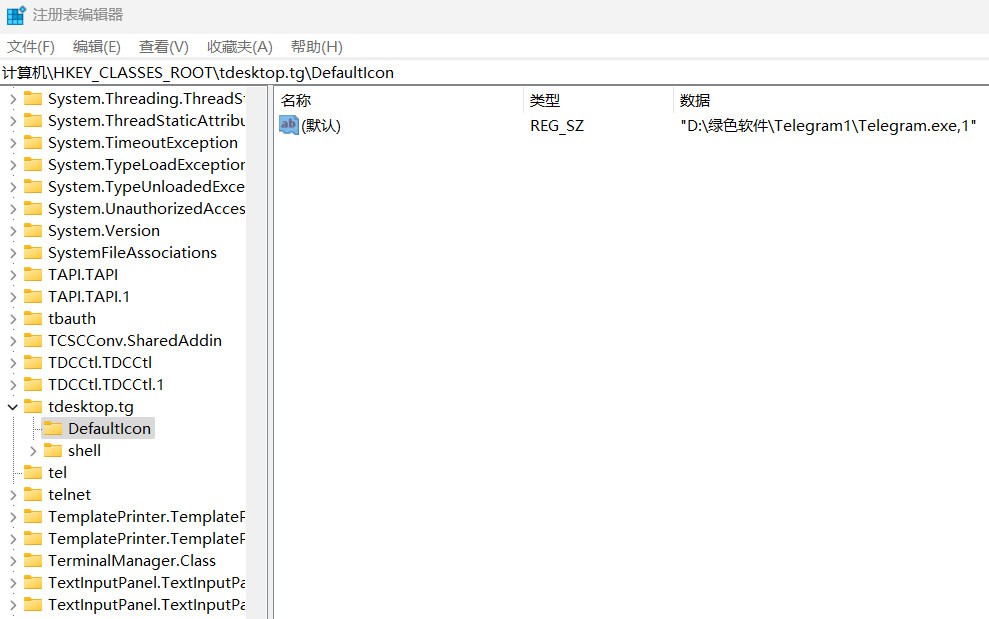The height and width of the screenshot is (619, 989).
Task: Expand the TDCCtl.TDCCtl key
Action: pyautogui.click(x=13, y=363)
